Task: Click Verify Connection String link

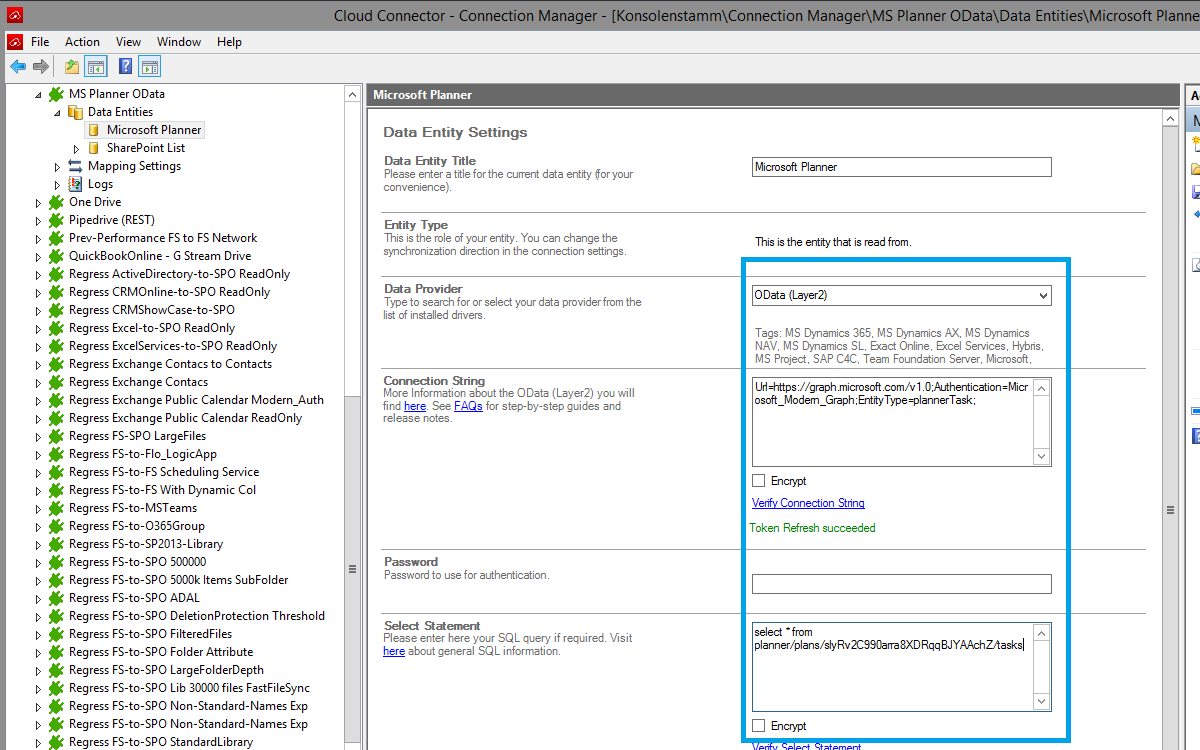Action: click(x=808, y=503)
